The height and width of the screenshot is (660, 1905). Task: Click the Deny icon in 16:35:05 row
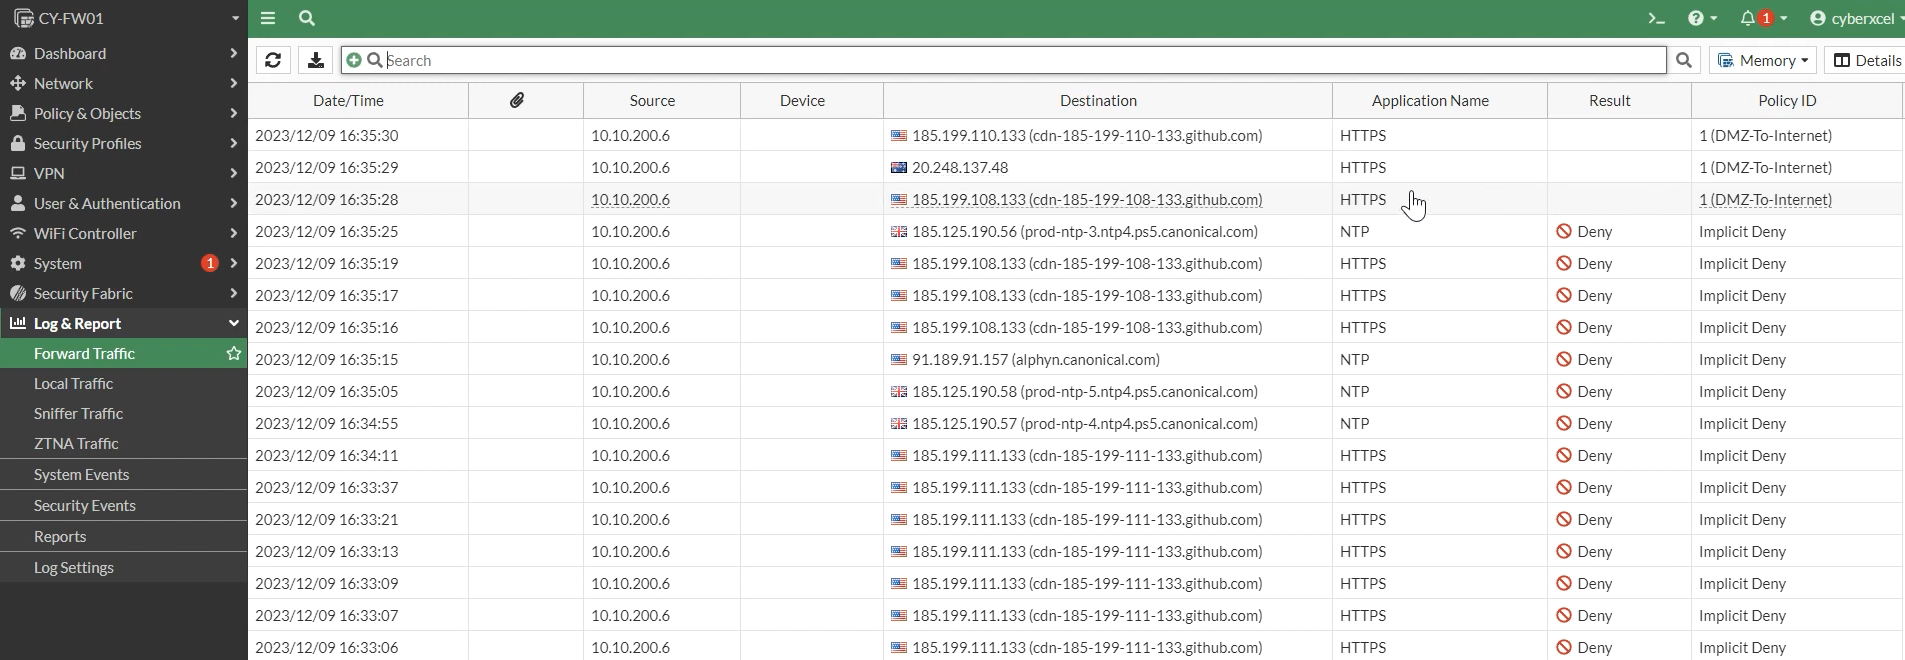[x=1564, y=391]
